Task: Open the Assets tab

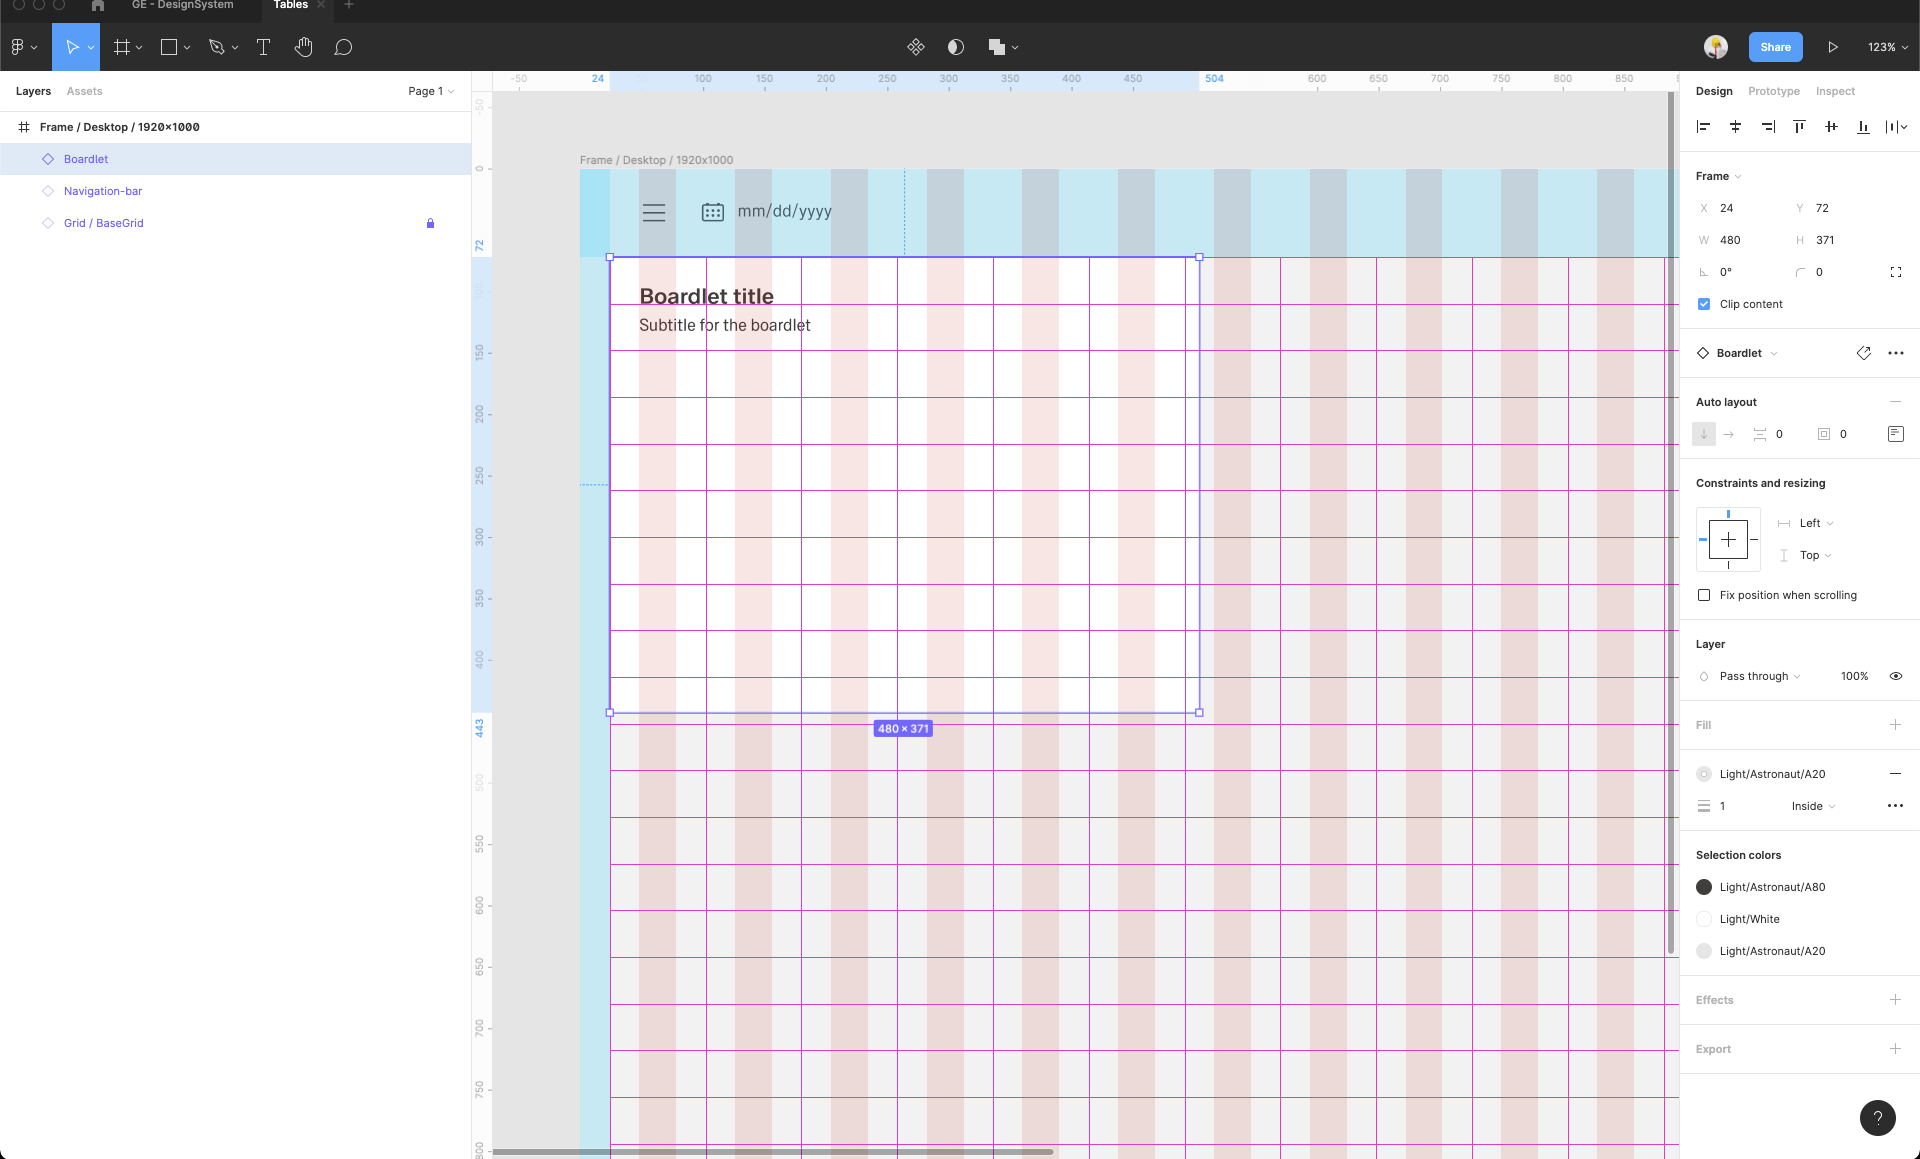Action: click(x=84, y=91)
